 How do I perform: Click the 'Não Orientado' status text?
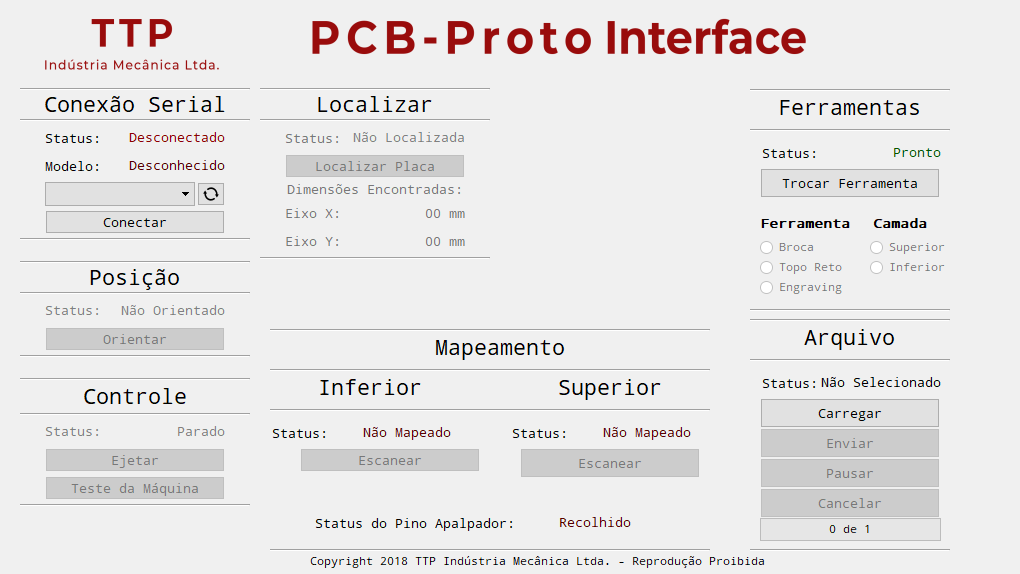[x=172, y=310]
